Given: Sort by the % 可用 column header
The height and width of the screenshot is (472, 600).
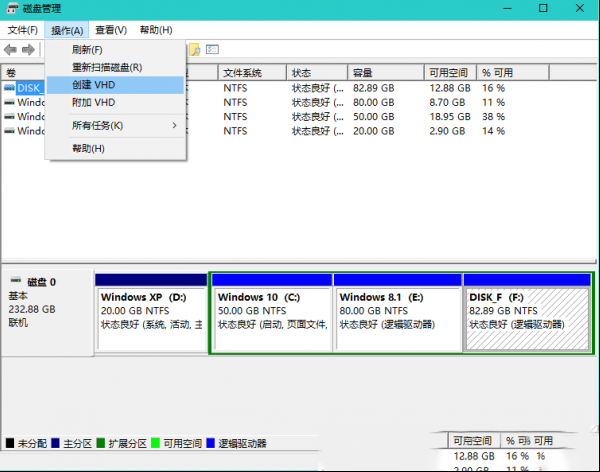Looking at the screenshot, I should (513, 73).
